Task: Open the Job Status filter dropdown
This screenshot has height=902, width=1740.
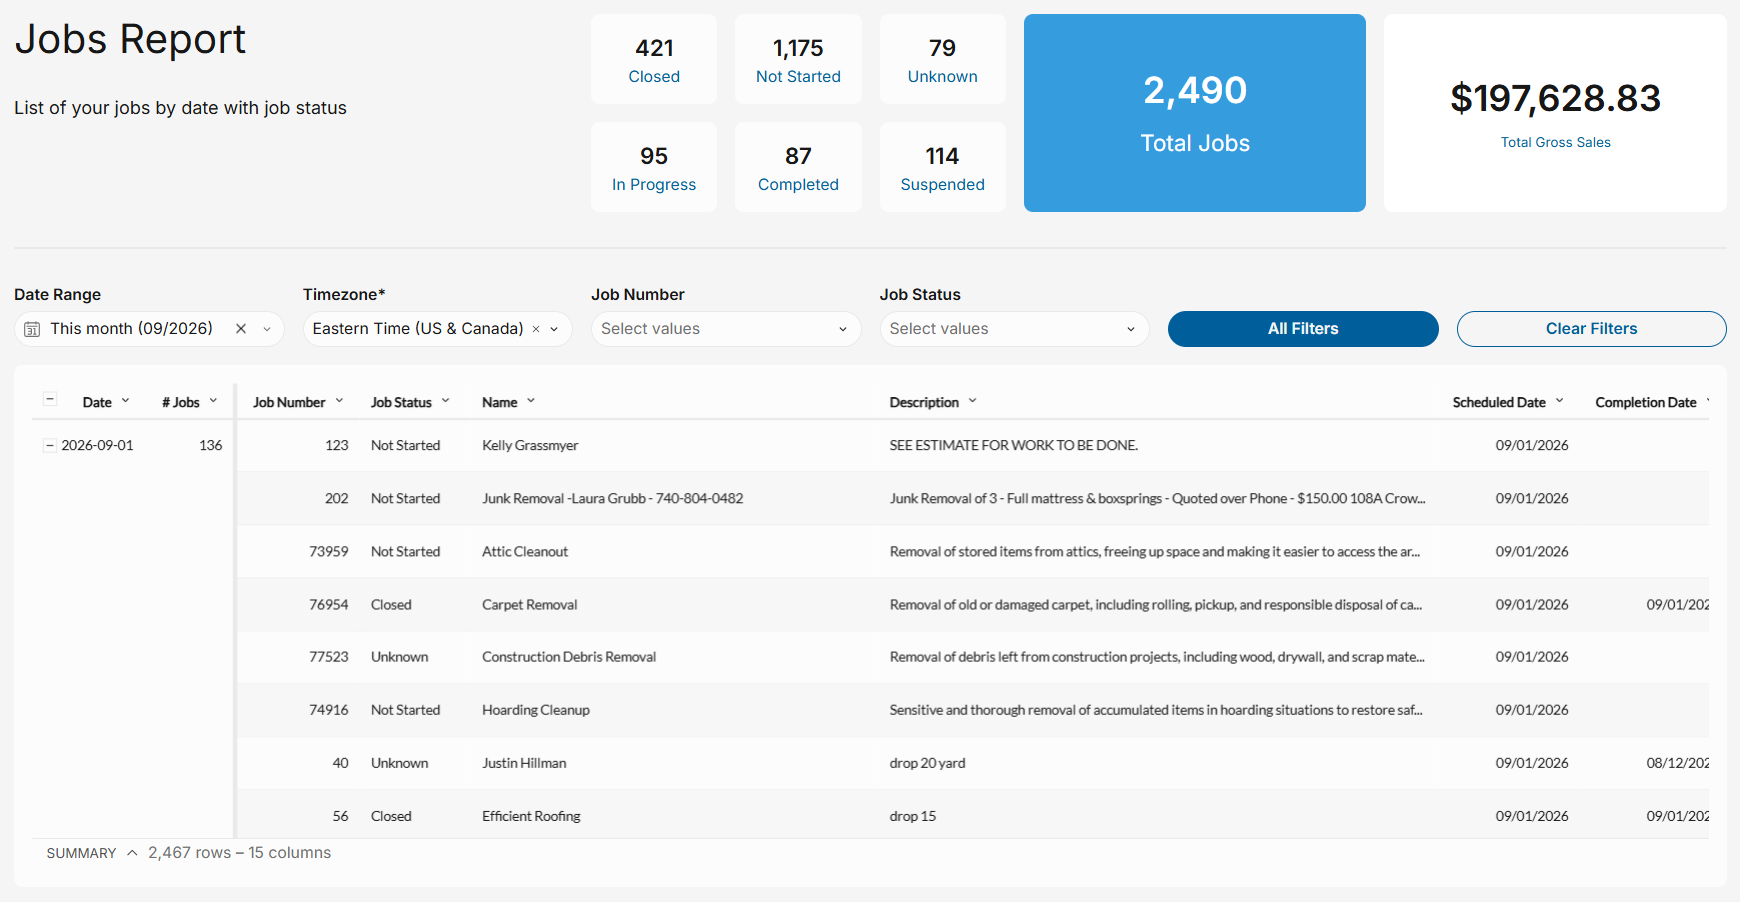Action: [1015, 329]
